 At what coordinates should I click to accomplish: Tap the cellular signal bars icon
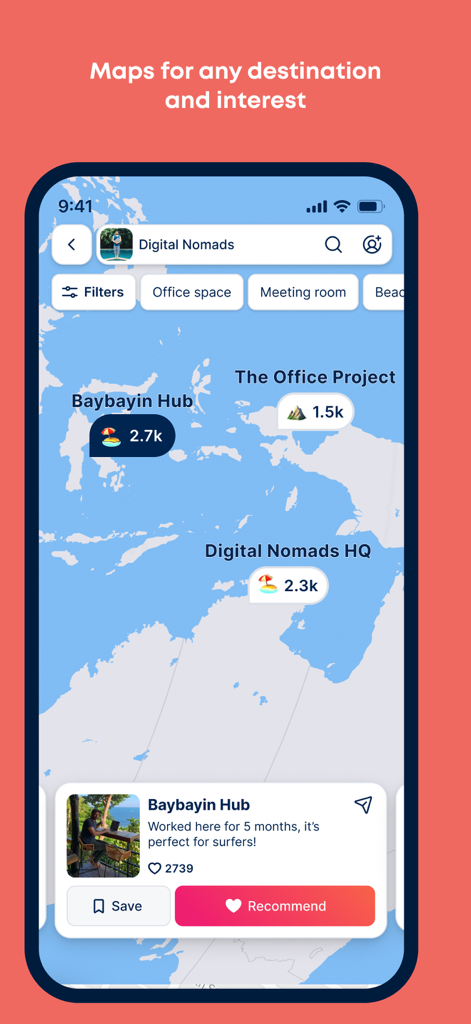point(317,206)
